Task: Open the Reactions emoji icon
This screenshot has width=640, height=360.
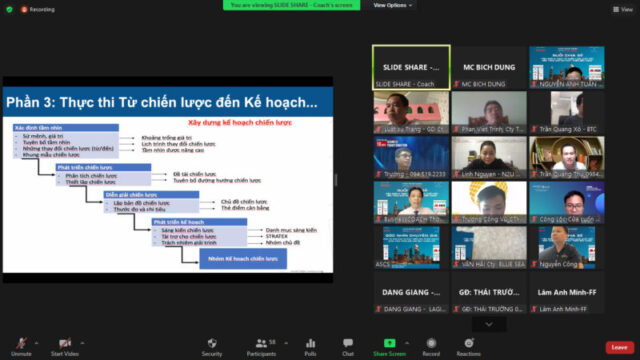Action: tap(469, 343)
